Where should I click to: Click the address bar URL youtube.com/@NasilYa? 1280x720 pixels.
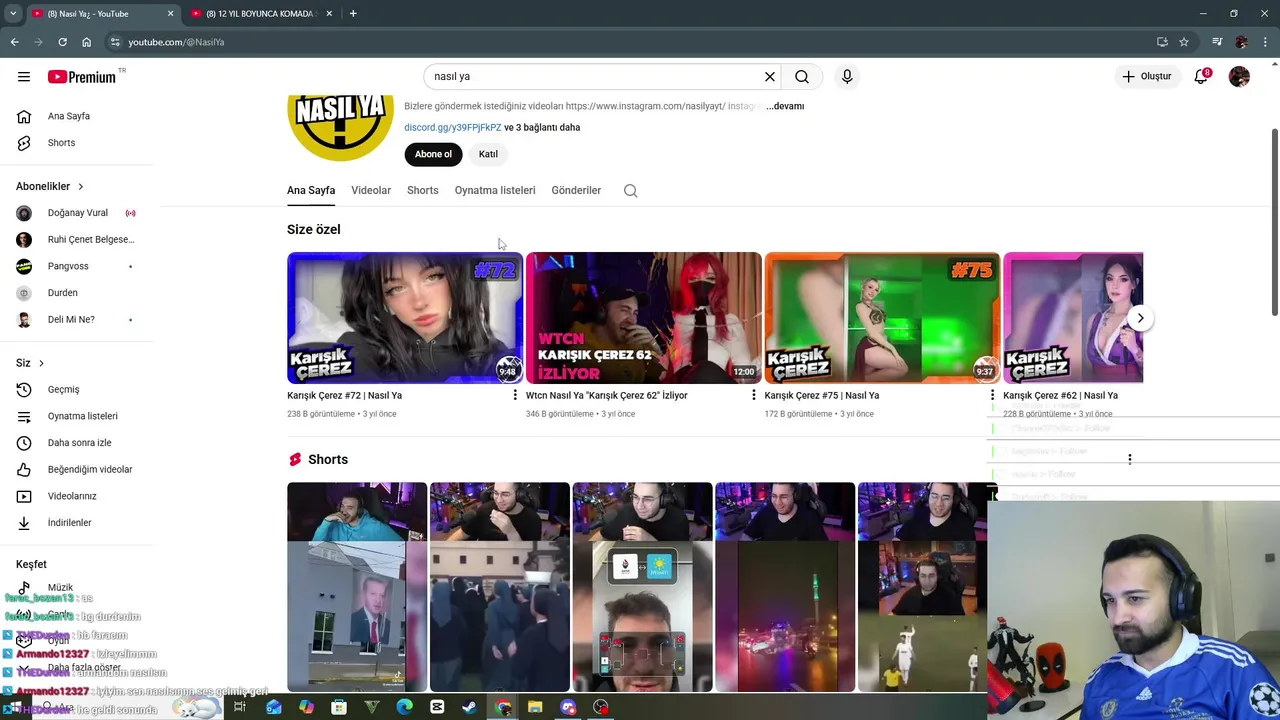[176, 42]
